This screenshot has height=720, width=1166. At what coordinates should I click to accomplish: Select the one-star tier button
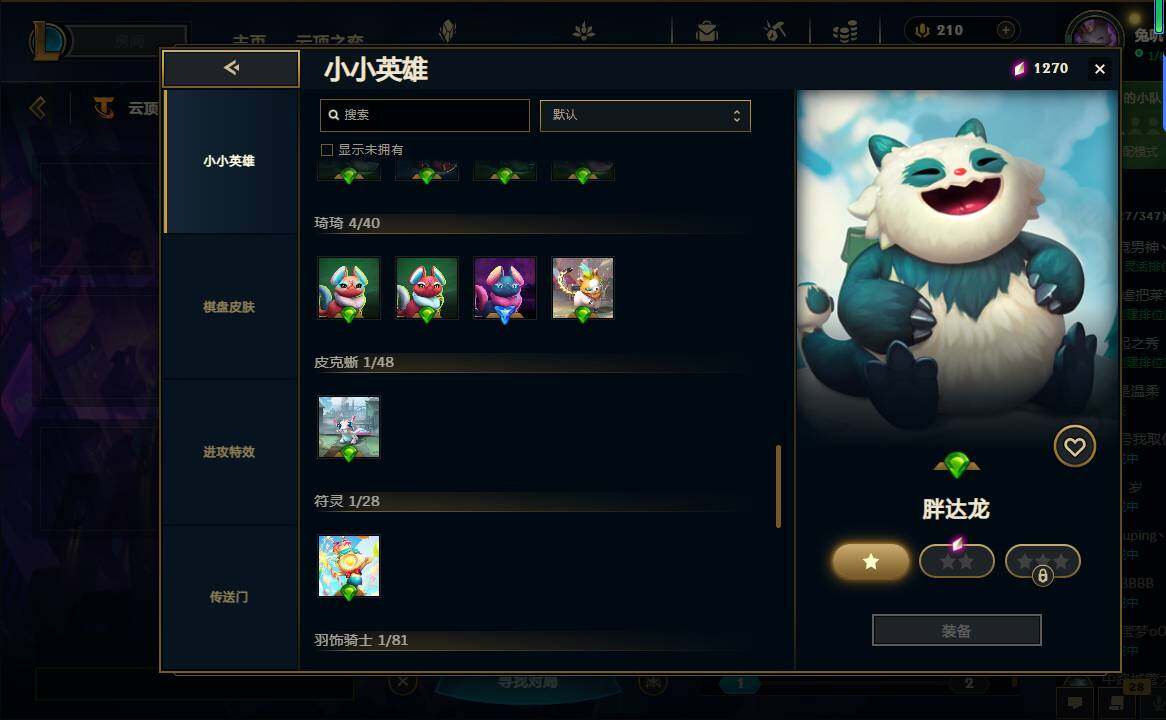pos(871,562)
